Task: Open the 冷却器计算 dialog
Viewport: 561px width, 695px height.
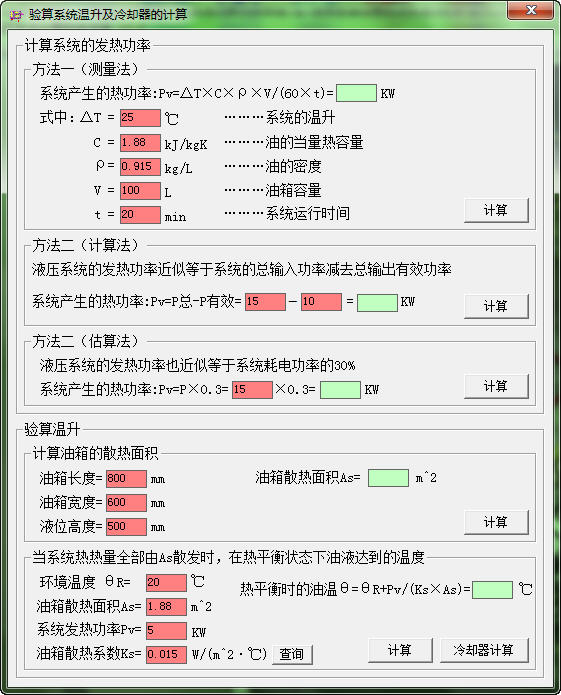Action: [484, 650]
